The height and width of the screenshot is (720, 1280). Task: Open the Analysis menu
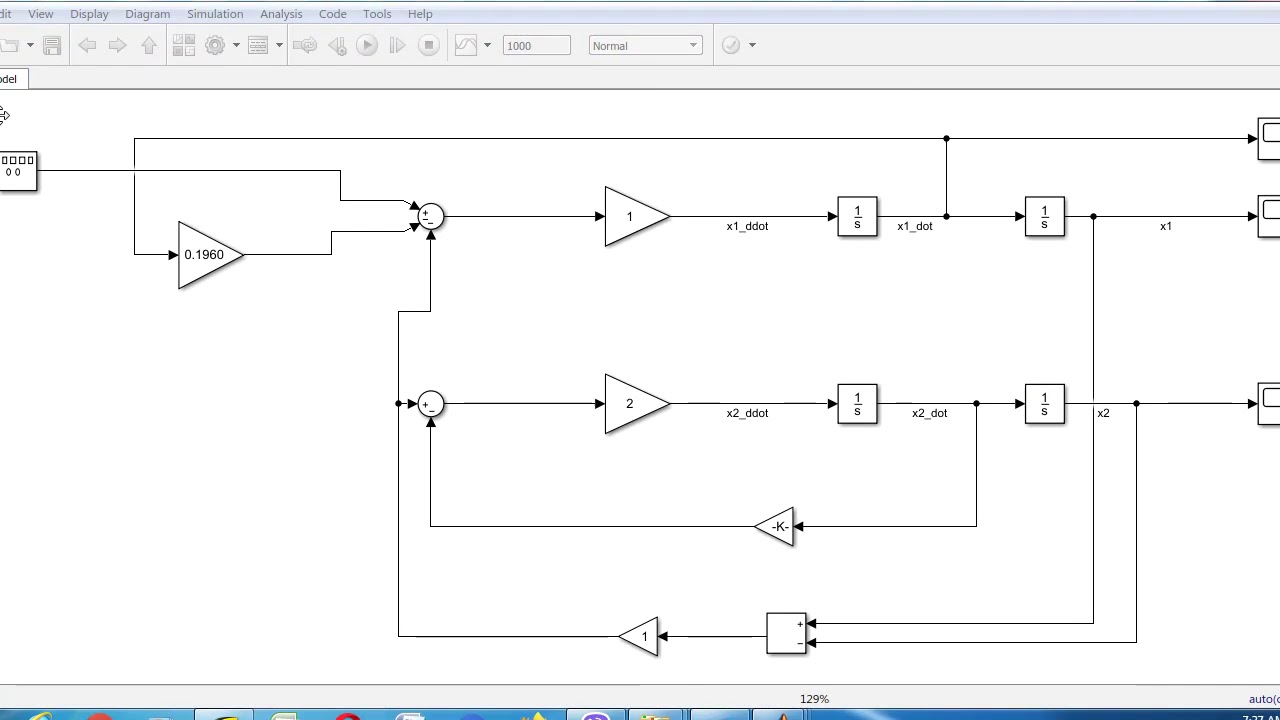tap(281, 14)
